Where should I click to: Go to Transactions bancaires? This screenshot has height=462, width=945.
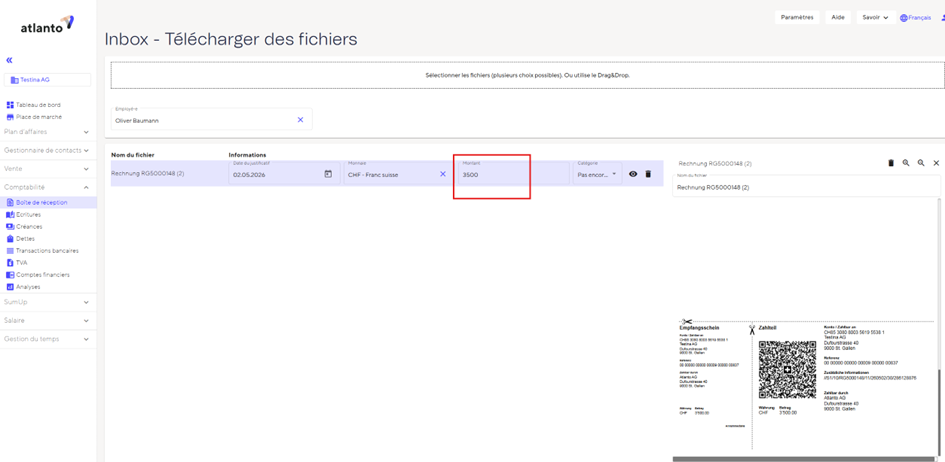click(42, 251)
